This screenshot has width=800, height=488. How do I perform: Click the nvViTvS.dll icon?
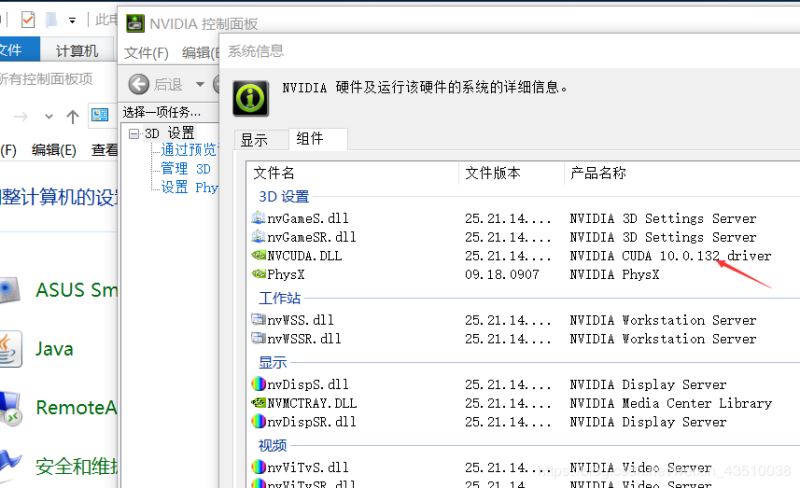point(259,467)
